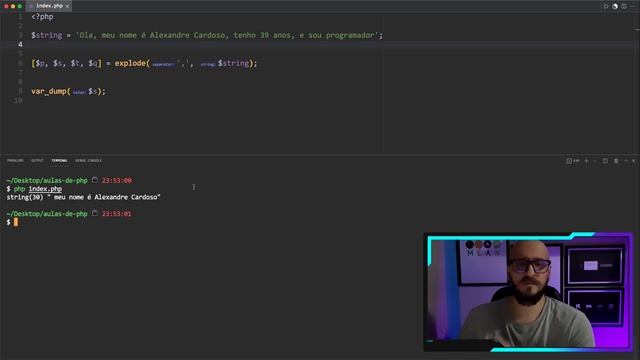The image size is (640, 360).
Task: Create a new terminal with plus icon
Action: coord(587,161)
